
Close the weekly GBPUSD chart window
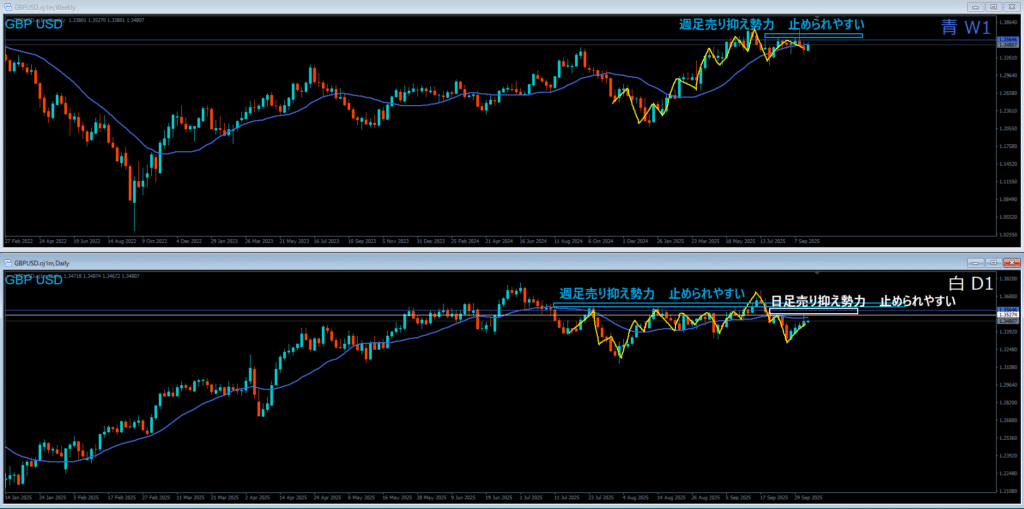[1012, 7]
